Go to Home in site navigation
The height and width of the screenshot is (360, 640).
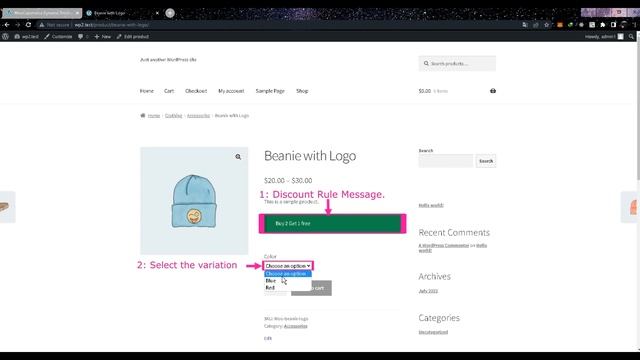147,91
